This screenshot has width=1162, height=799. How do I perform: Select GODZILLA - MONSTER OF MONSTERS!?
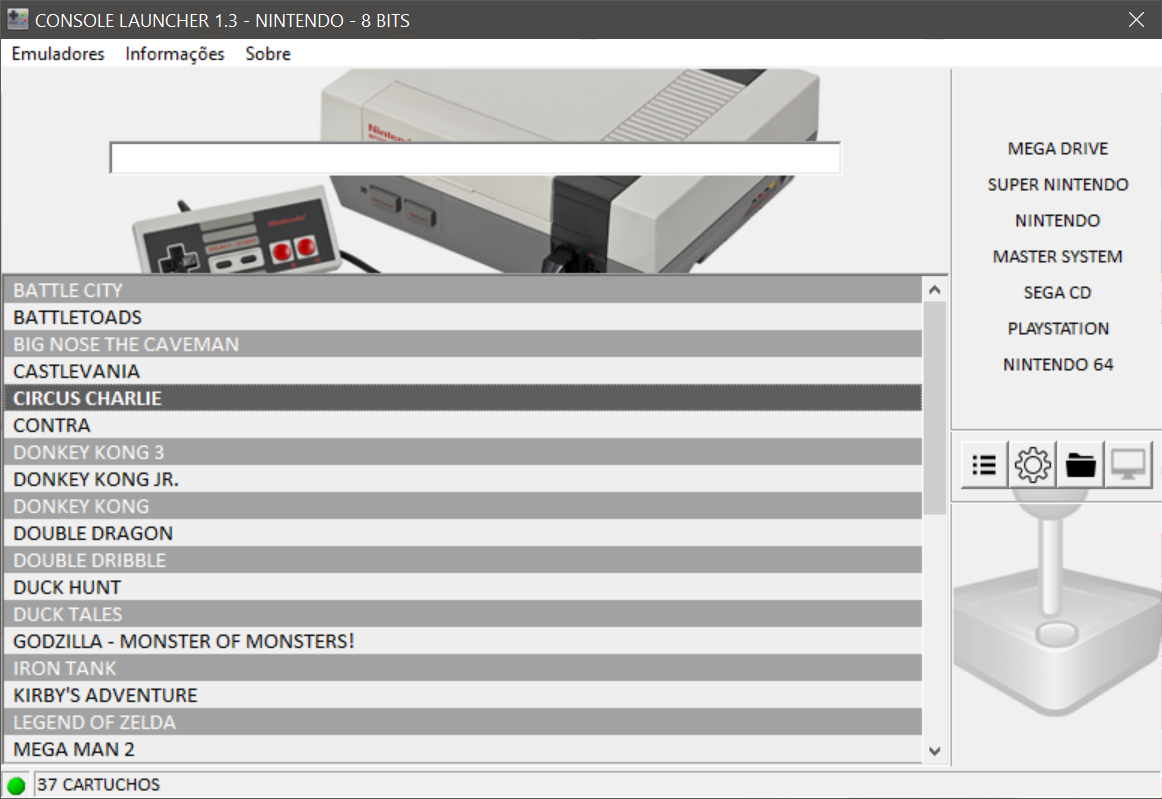click(463, 641)
